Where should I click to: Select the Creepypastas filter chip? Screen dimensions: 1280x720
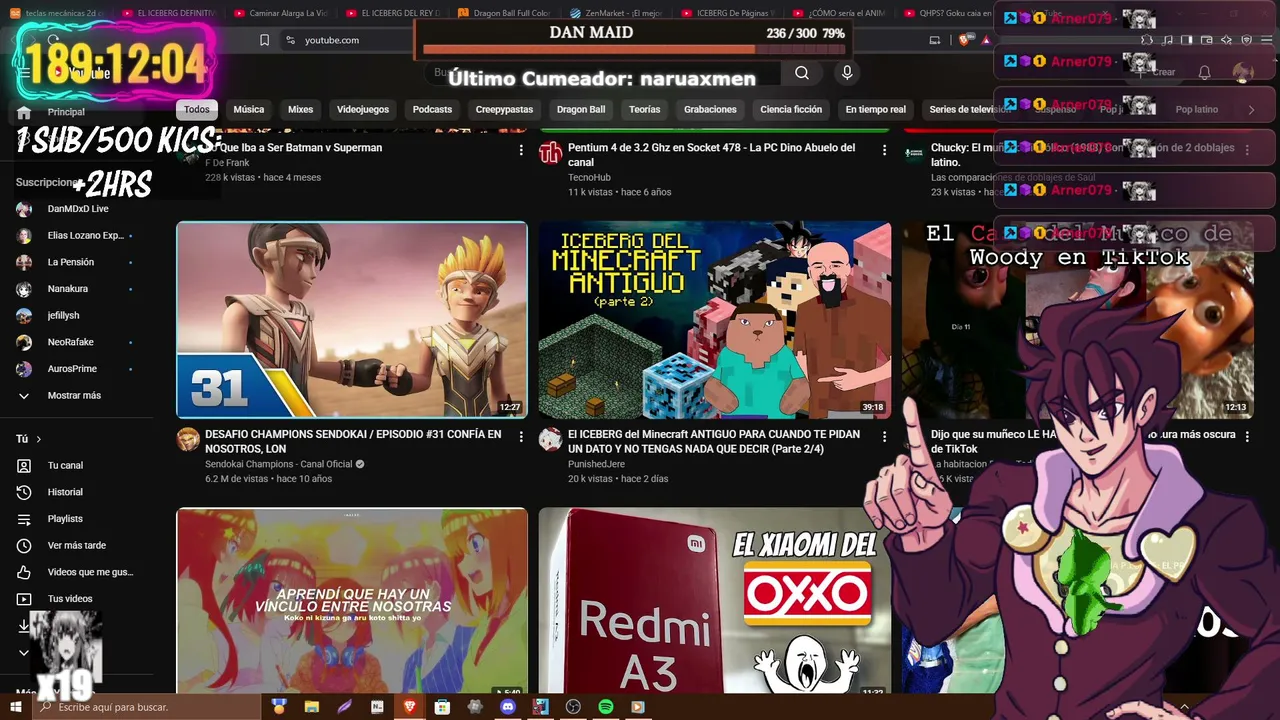[x=504, y=110]
